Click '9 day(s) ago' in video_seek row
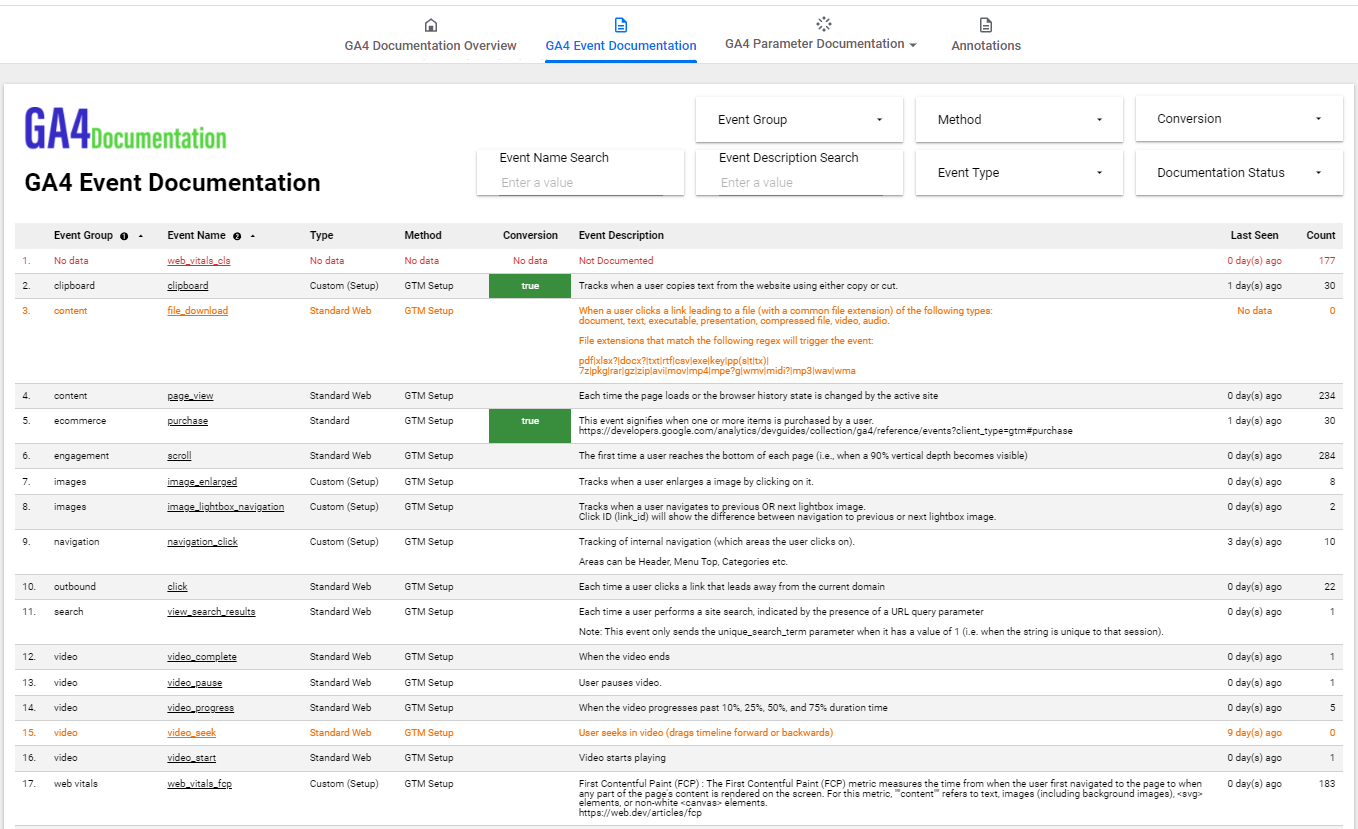This screenshot has height=829, width=1358. [1254, 733]
